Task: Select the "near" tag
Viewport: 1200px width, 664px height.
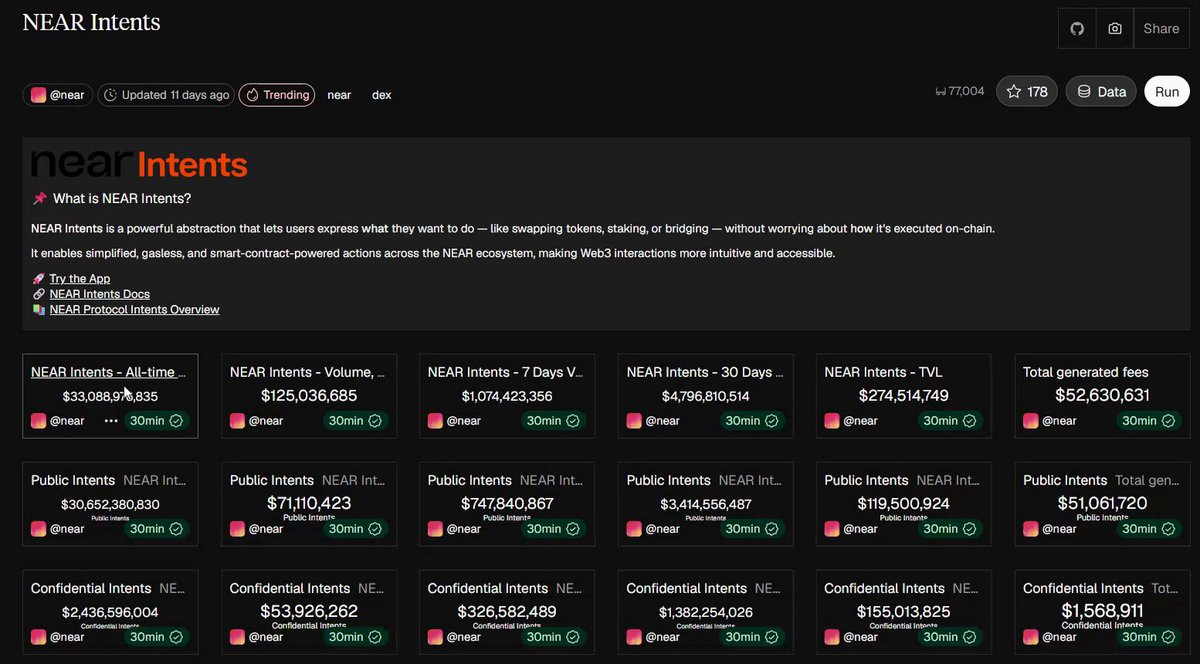Action: [x=339, y=95]
